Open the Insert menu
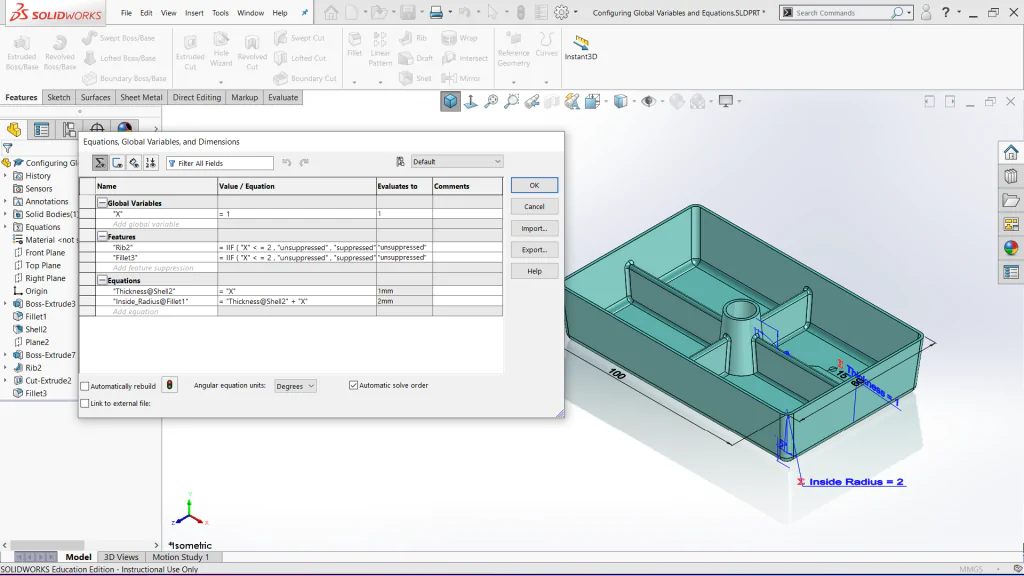Image resolution: width=1024 pixels, height=576 pixels. 194,13
